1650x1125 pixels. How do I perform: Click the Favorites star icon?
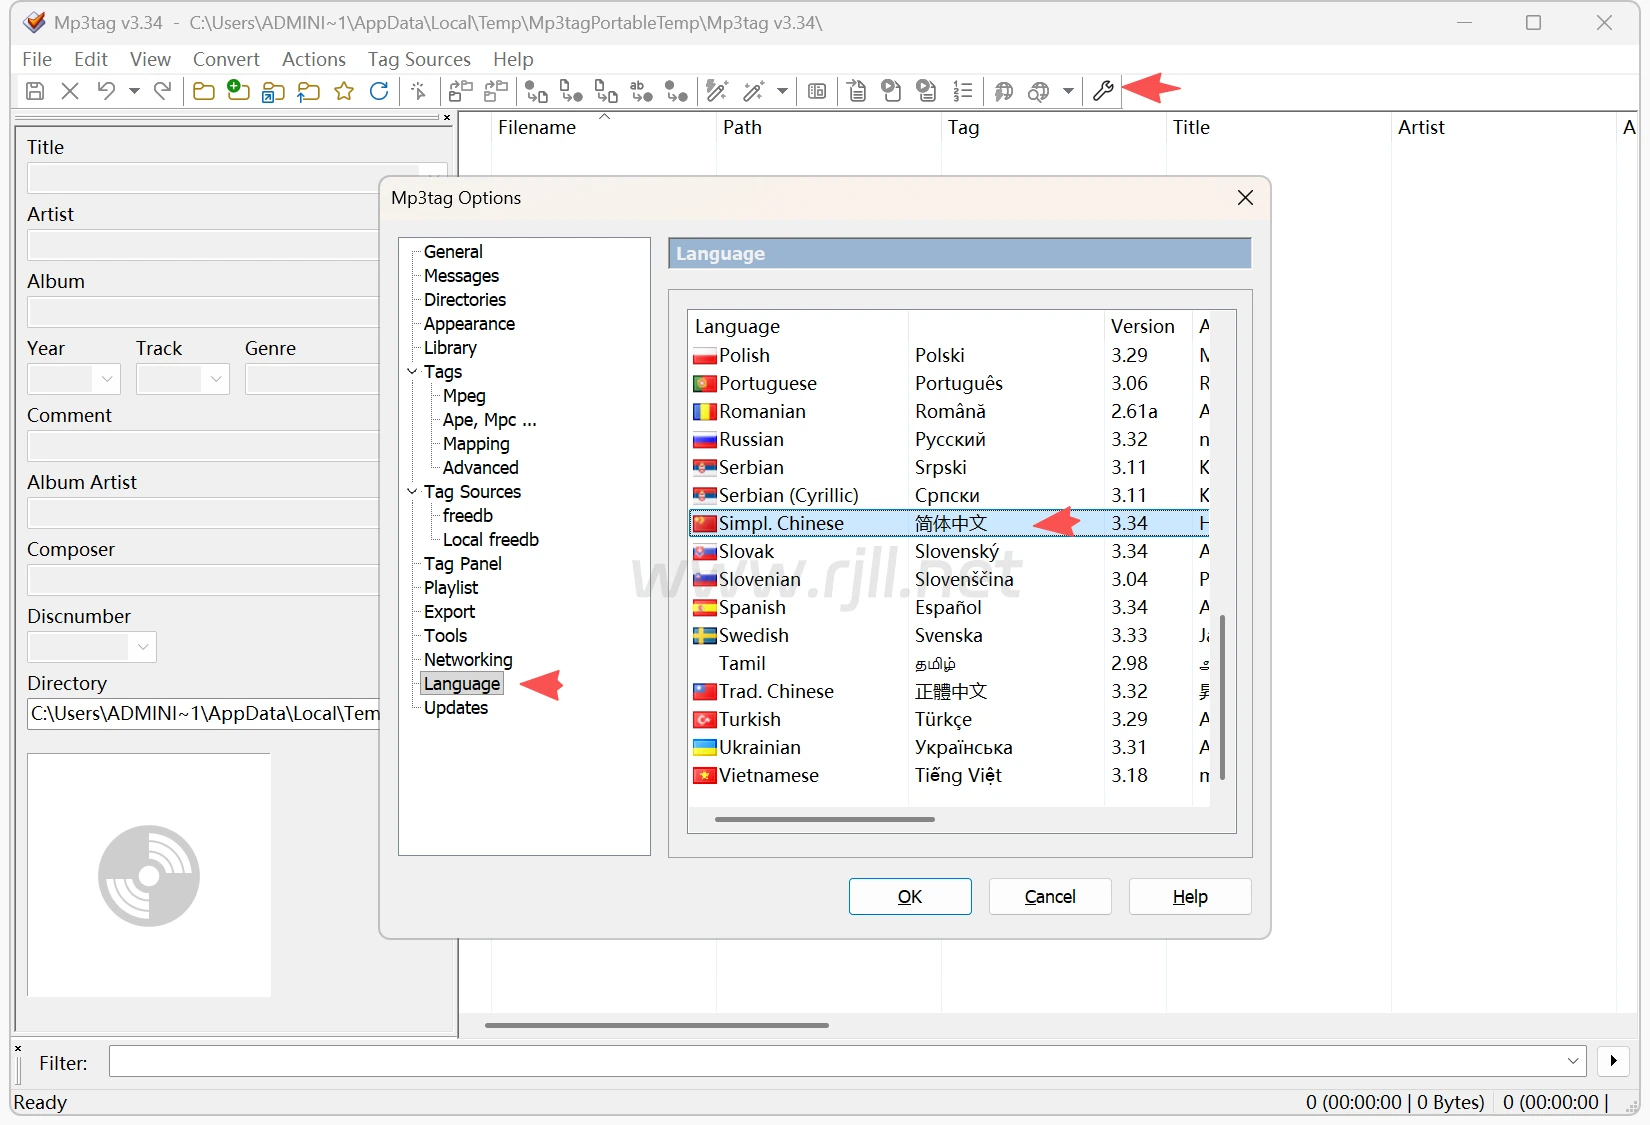344,92
